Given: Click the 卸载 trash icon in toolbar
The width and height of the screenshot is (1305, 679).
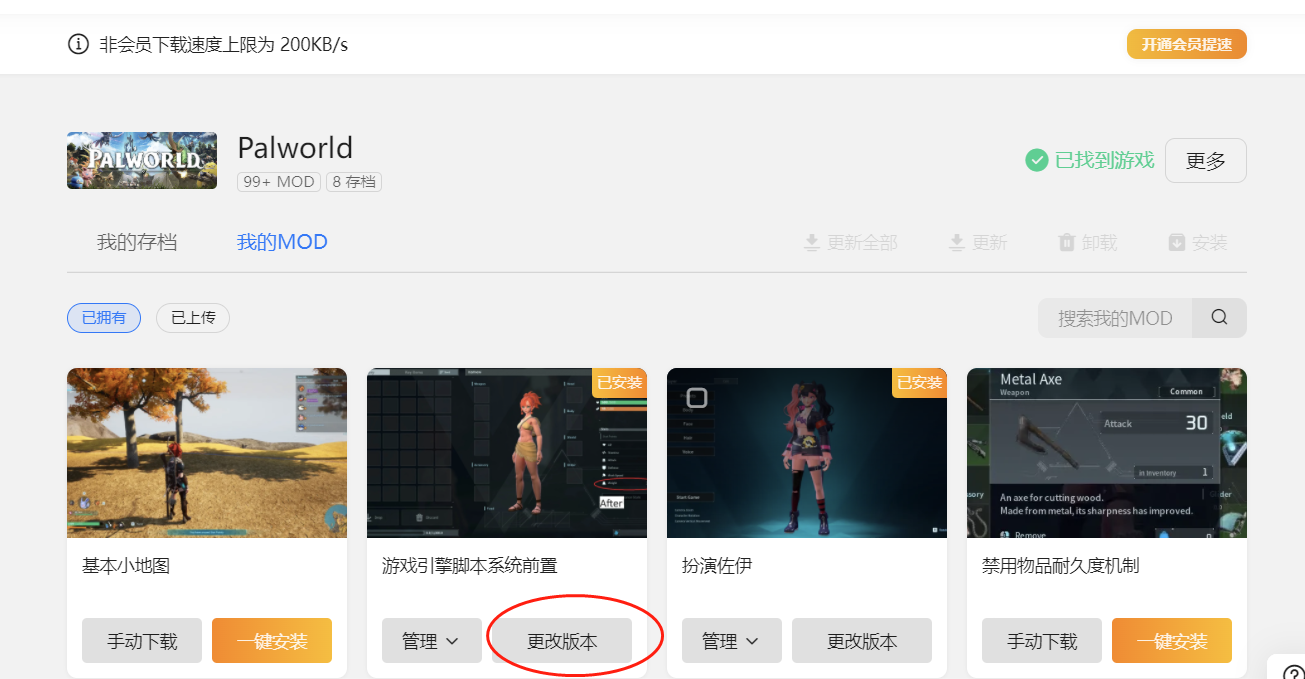Looking at the screenshot, I should click(1067, 243).
